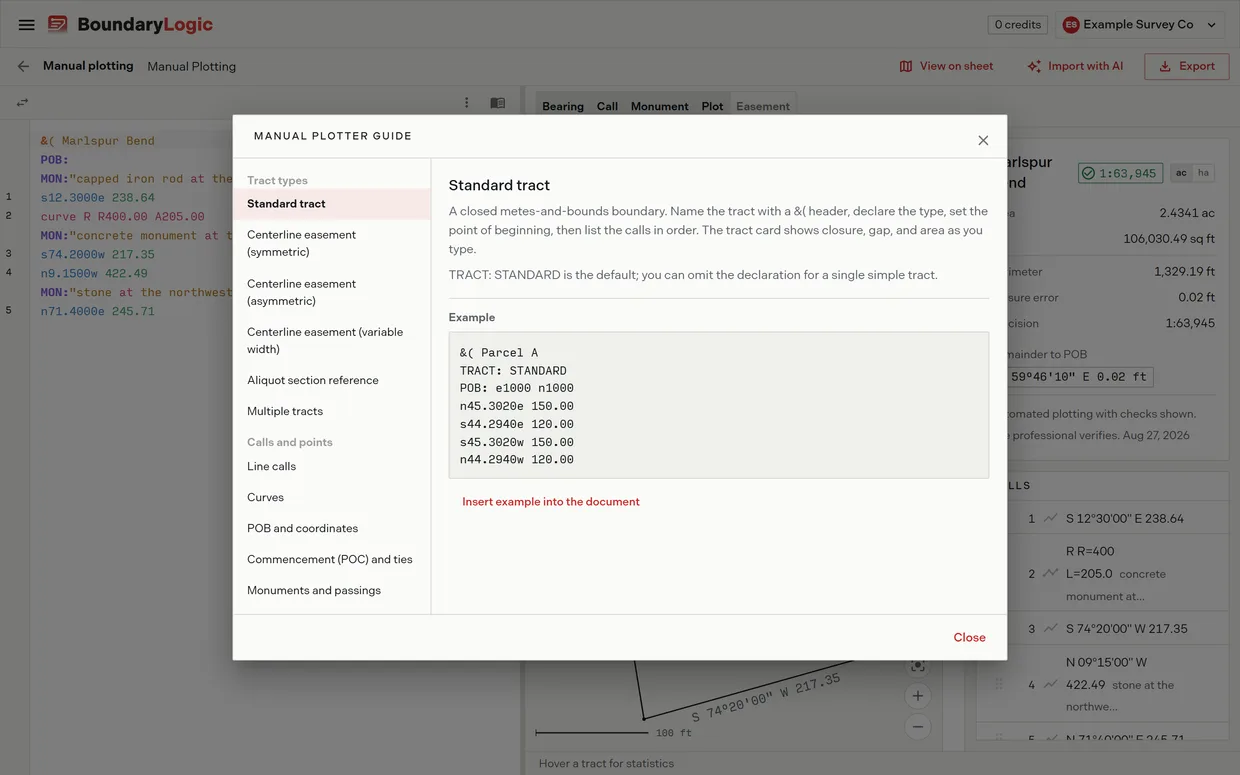
Task: Switch area units to ha
Action: coord(1203,173)
